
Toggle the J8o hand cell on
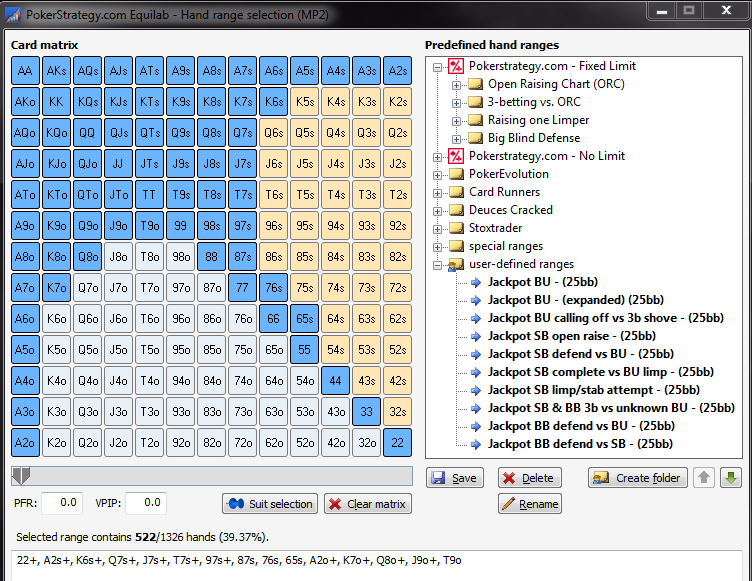coord(118,257)
